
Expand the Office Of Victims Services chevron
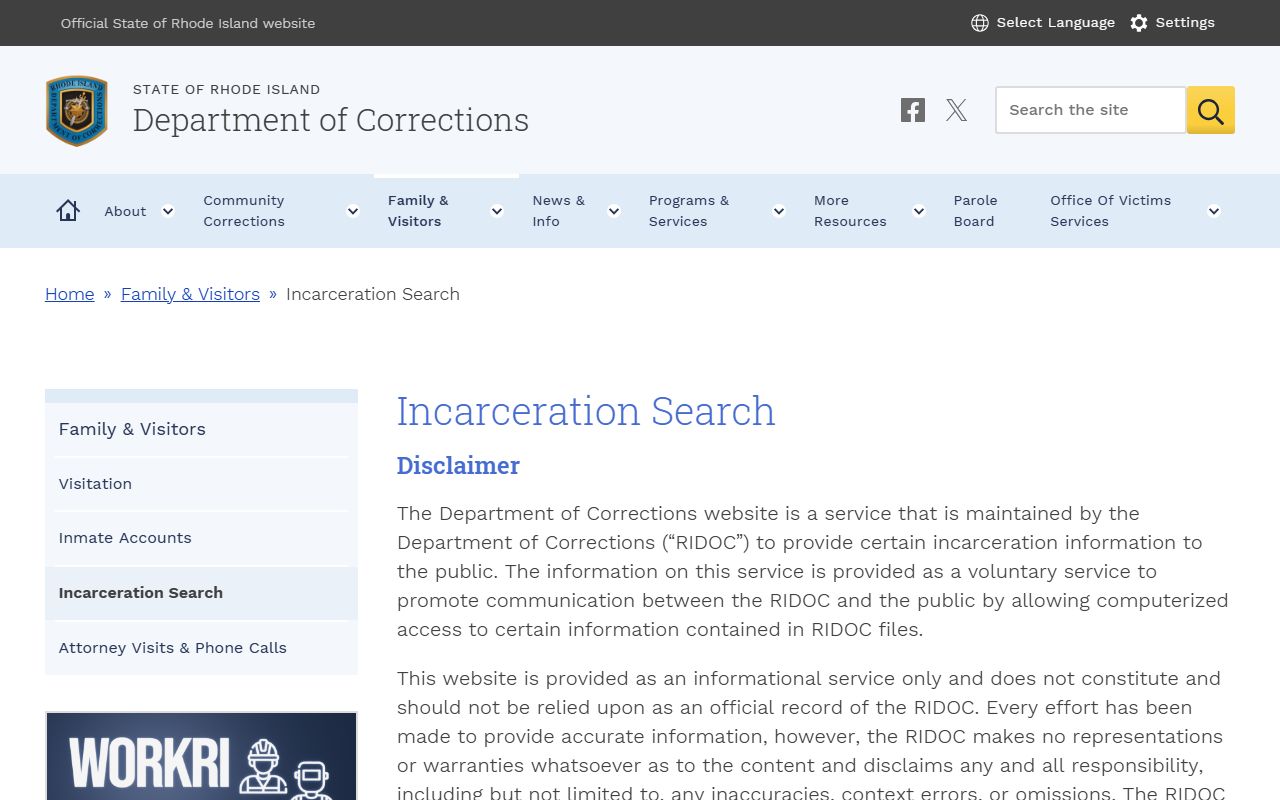coord(1214,211)
